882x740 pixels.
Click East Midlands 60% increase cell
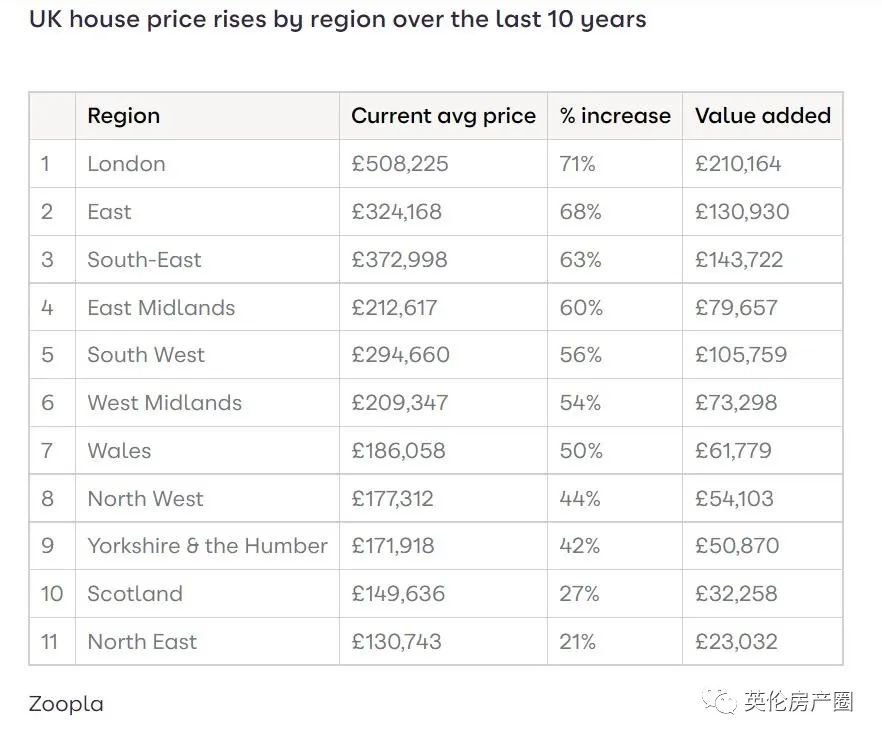tap(581, 308)
